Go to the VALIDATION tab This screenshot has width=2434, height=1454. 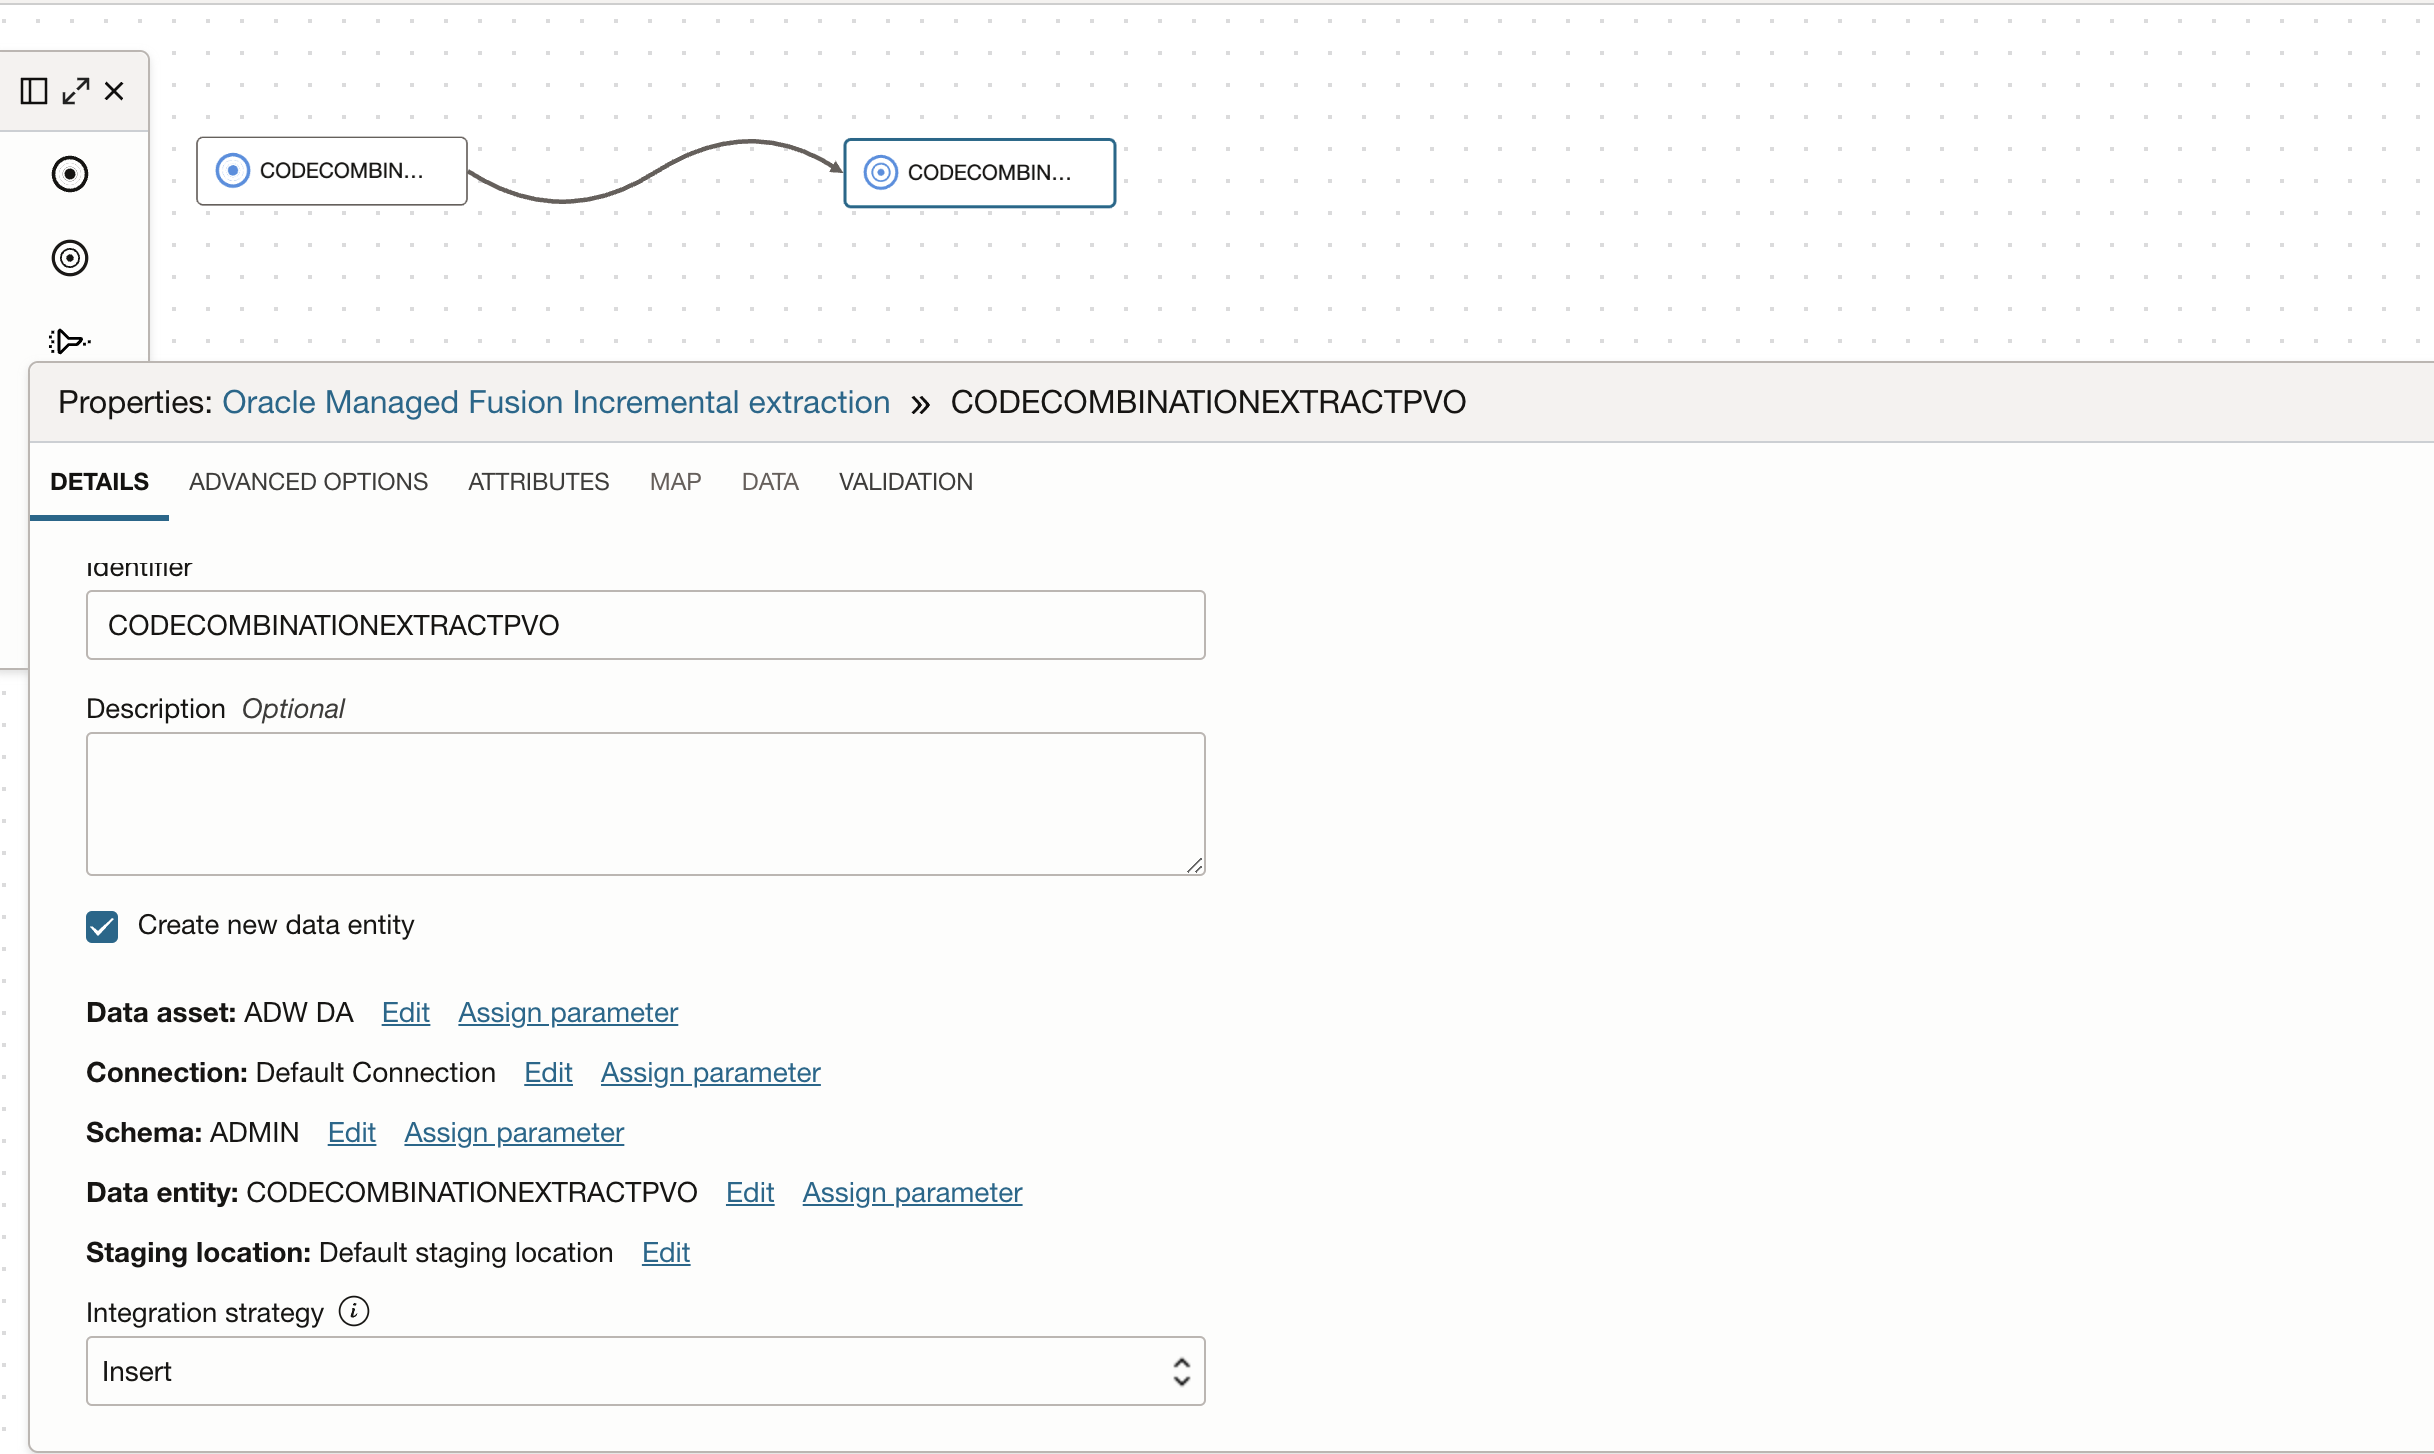(x=905, y=482)
